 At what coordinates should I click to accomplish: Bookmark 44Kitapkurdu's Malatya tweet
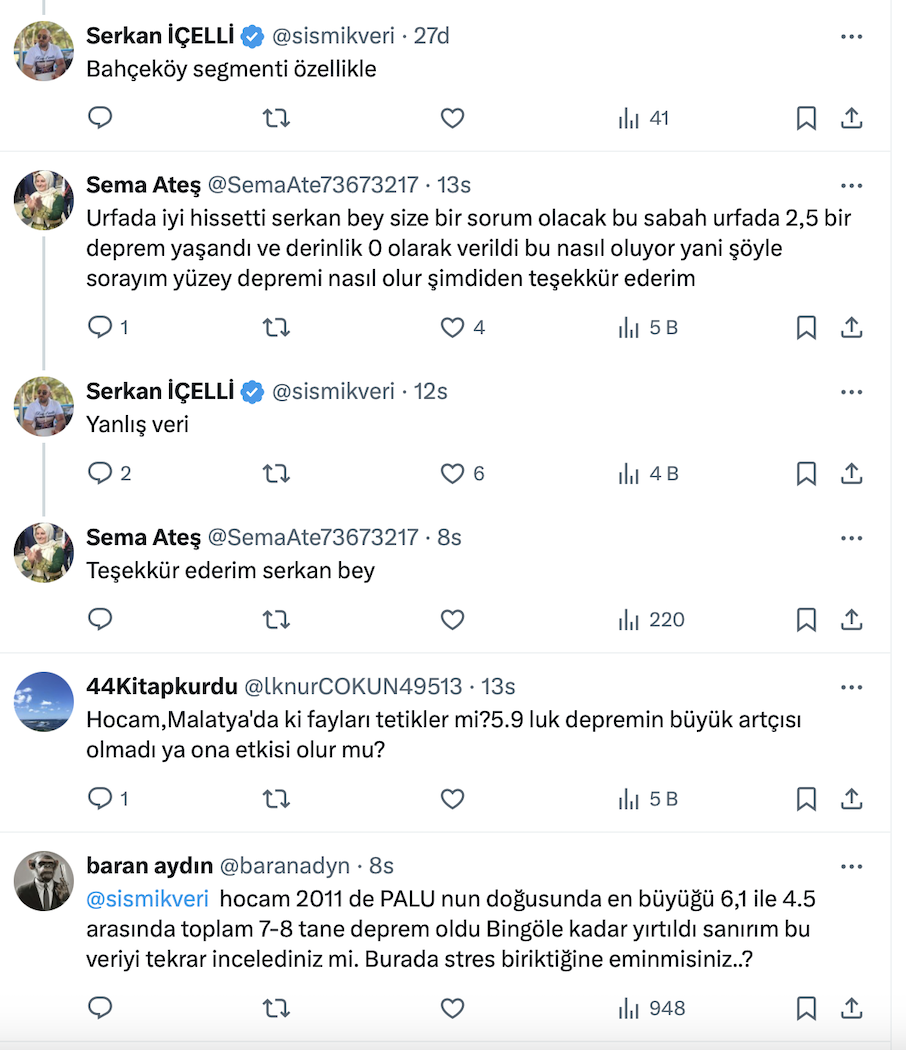[806, 799]
